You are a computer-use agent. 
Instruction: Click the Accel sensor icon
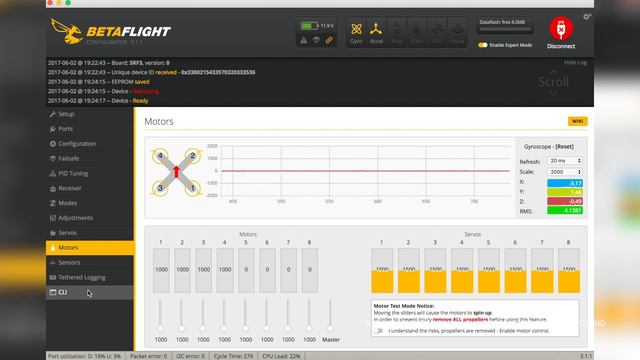pyautogui.click(x=376, y=32)
